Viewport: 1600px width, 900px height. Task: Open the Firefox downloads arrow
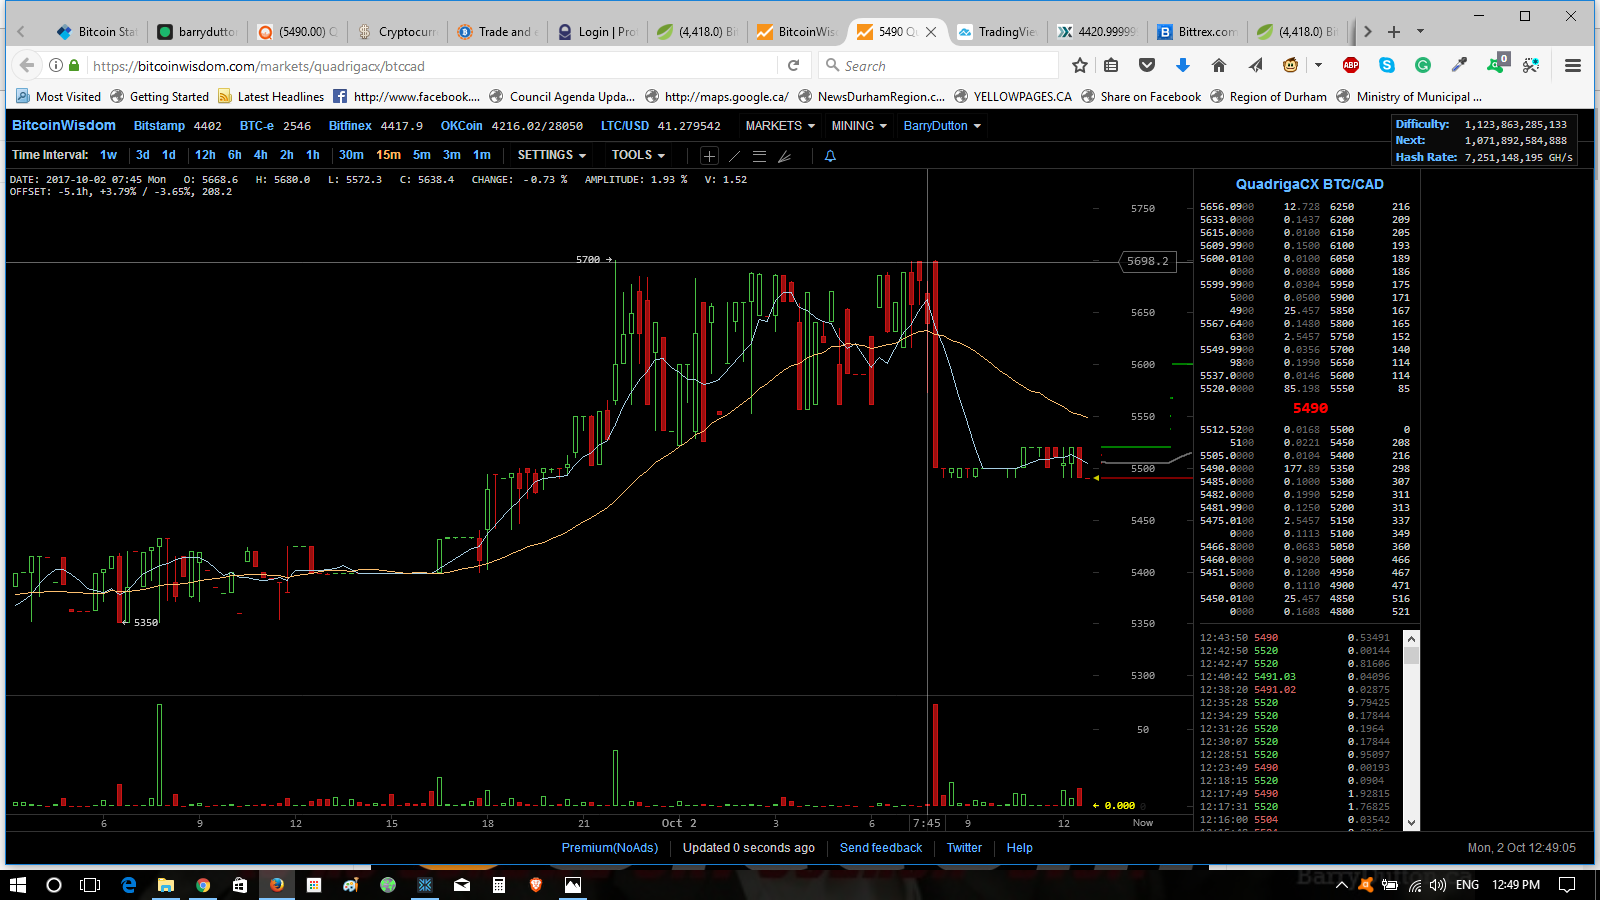point(1183,66)
